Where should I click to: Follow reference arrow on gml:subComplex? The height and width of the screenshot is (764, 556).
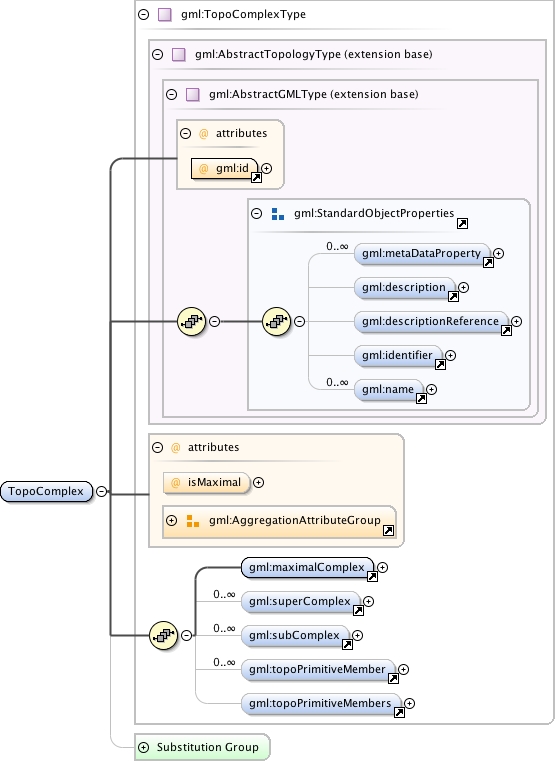click(x=347, y=645)
